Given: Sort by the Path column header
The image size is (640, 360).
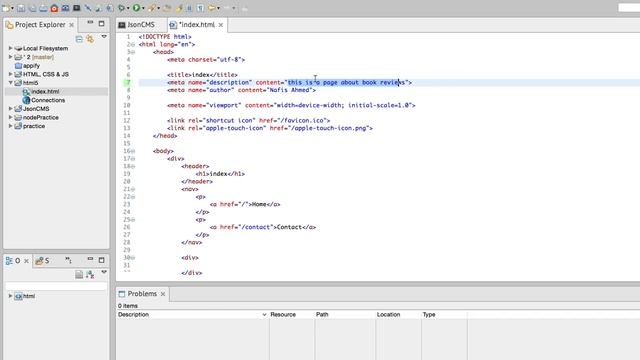Looking at the screenshot, I should (345, 315).
